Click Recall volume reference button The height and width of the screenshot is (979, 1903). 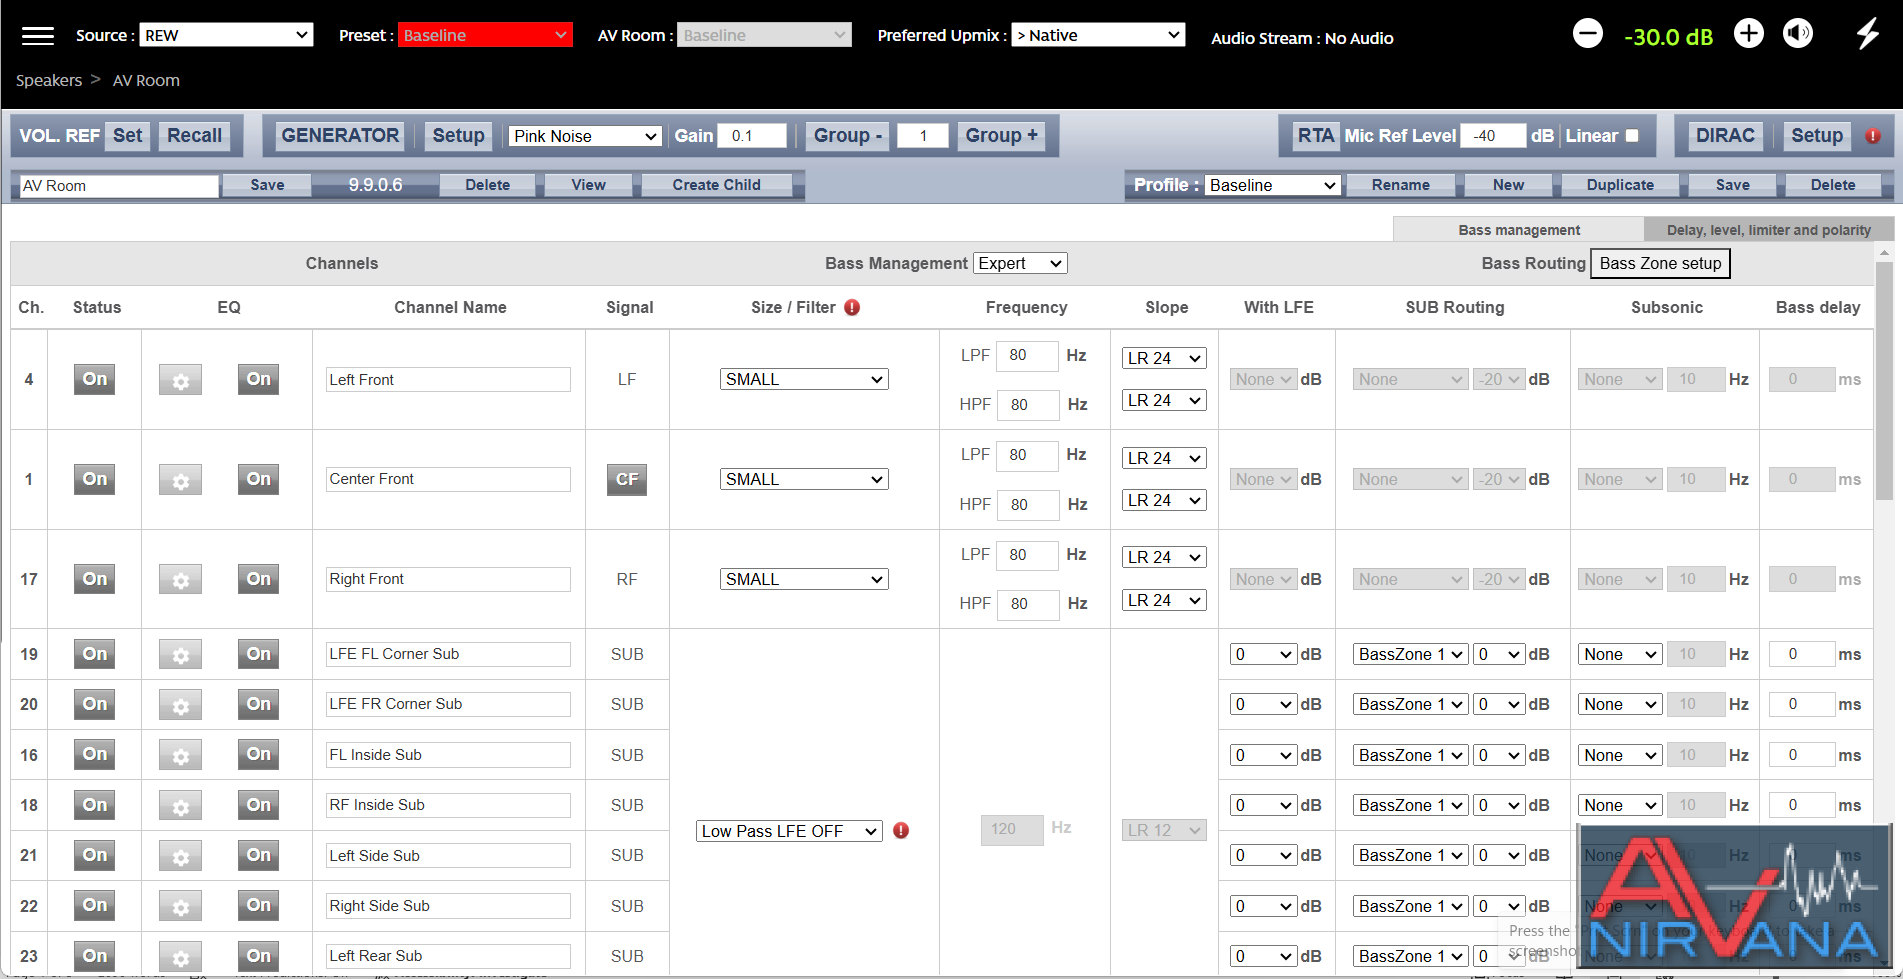click(194, 136)
